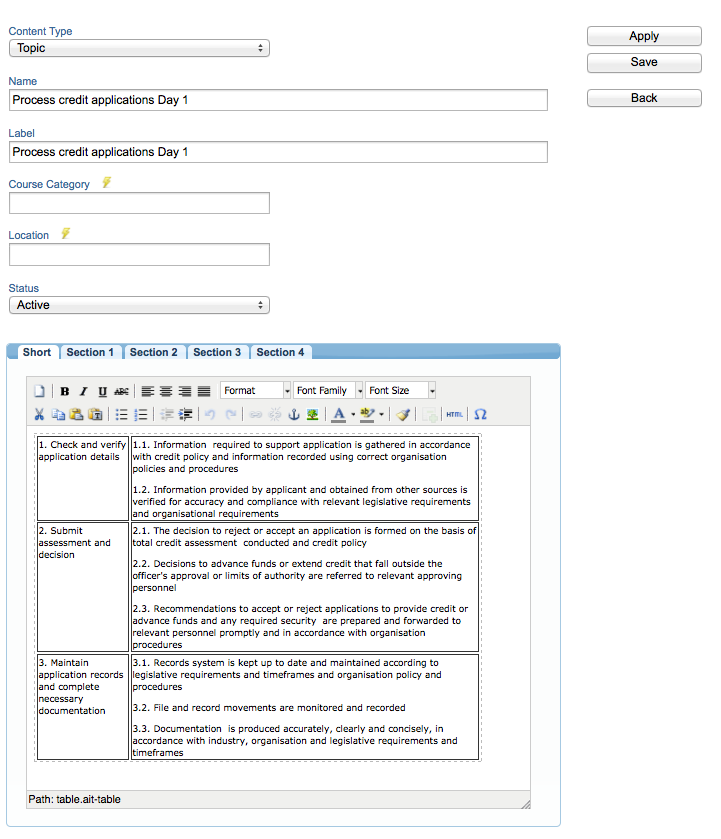
Task: Center align text
Action: coord(166,391)
